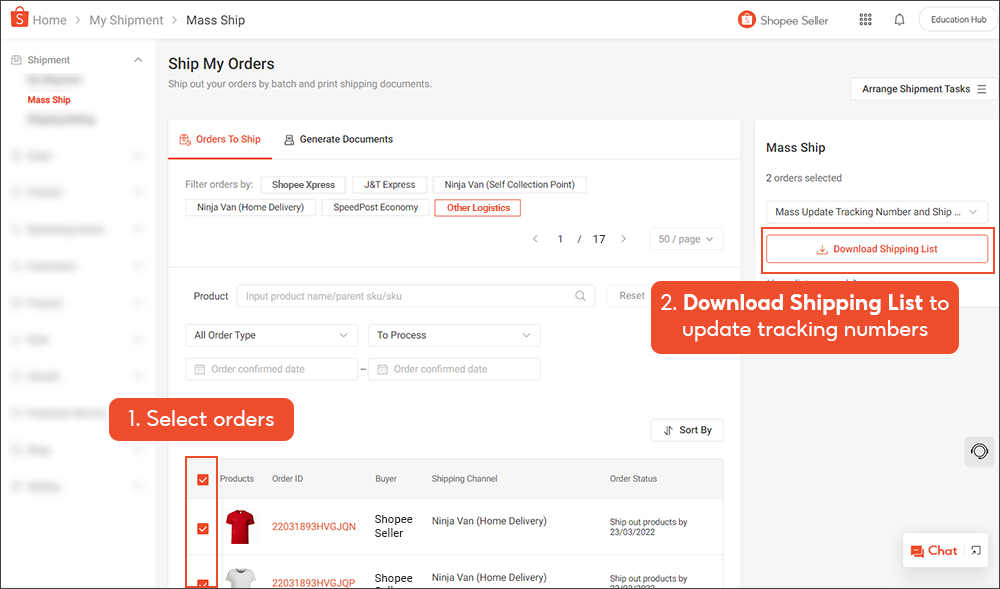
Task: Open the 50 / page dropdown
Action: pyautogui.click(x=686, y=238)
